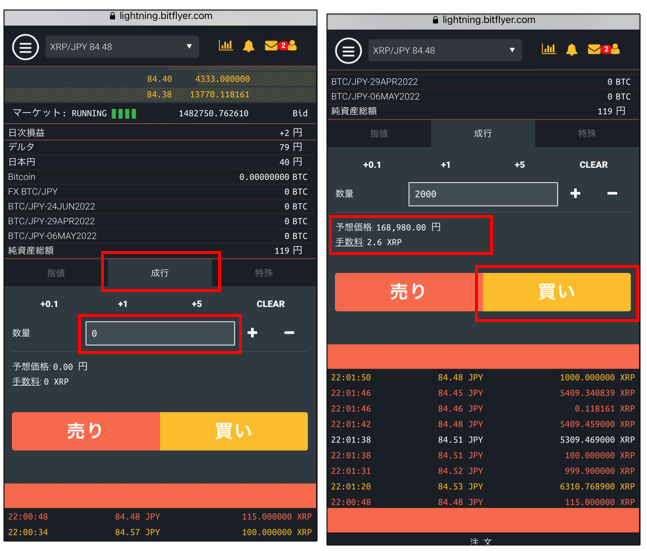Click CLEAR button in left screenshot
This screenshot has height=551, width=647.
(271, 304)
